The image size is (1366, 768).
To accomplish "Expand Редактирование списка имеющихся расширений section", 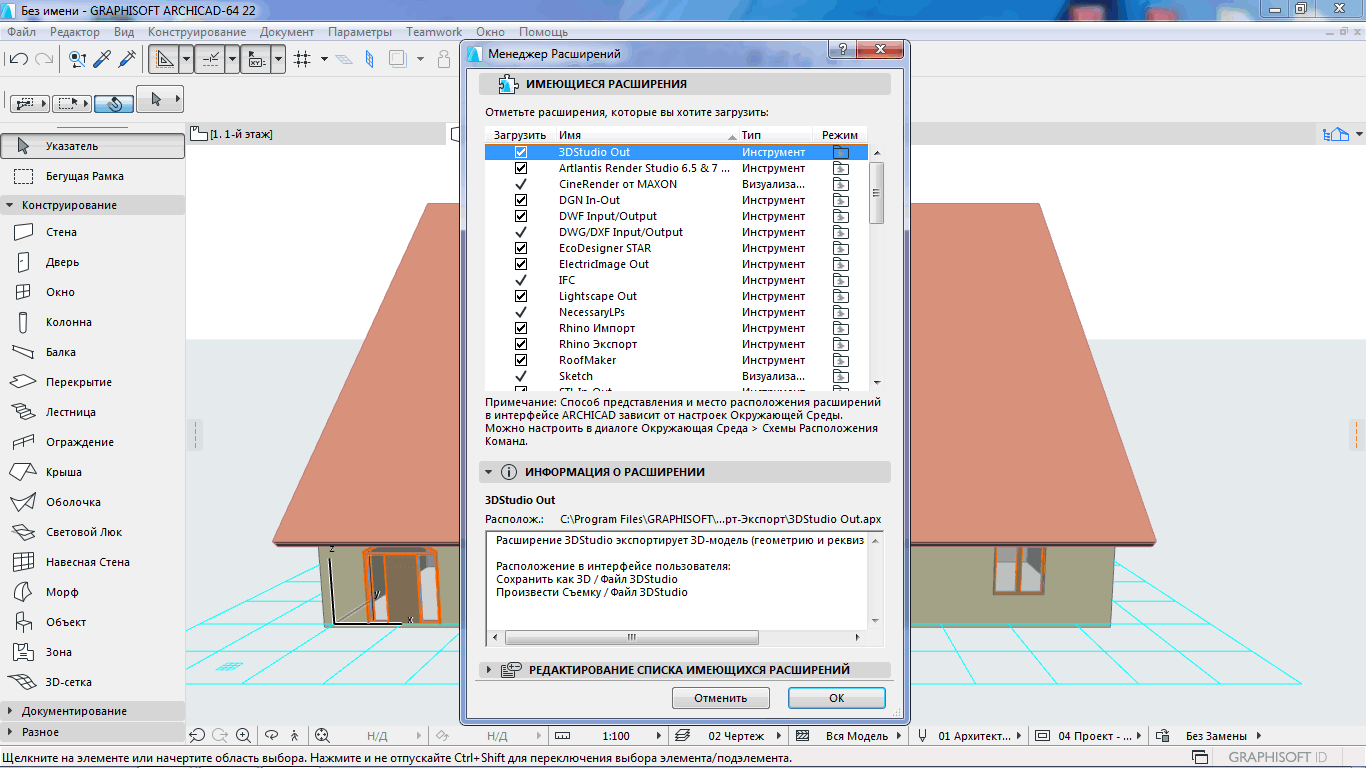I will pos(488,670).
